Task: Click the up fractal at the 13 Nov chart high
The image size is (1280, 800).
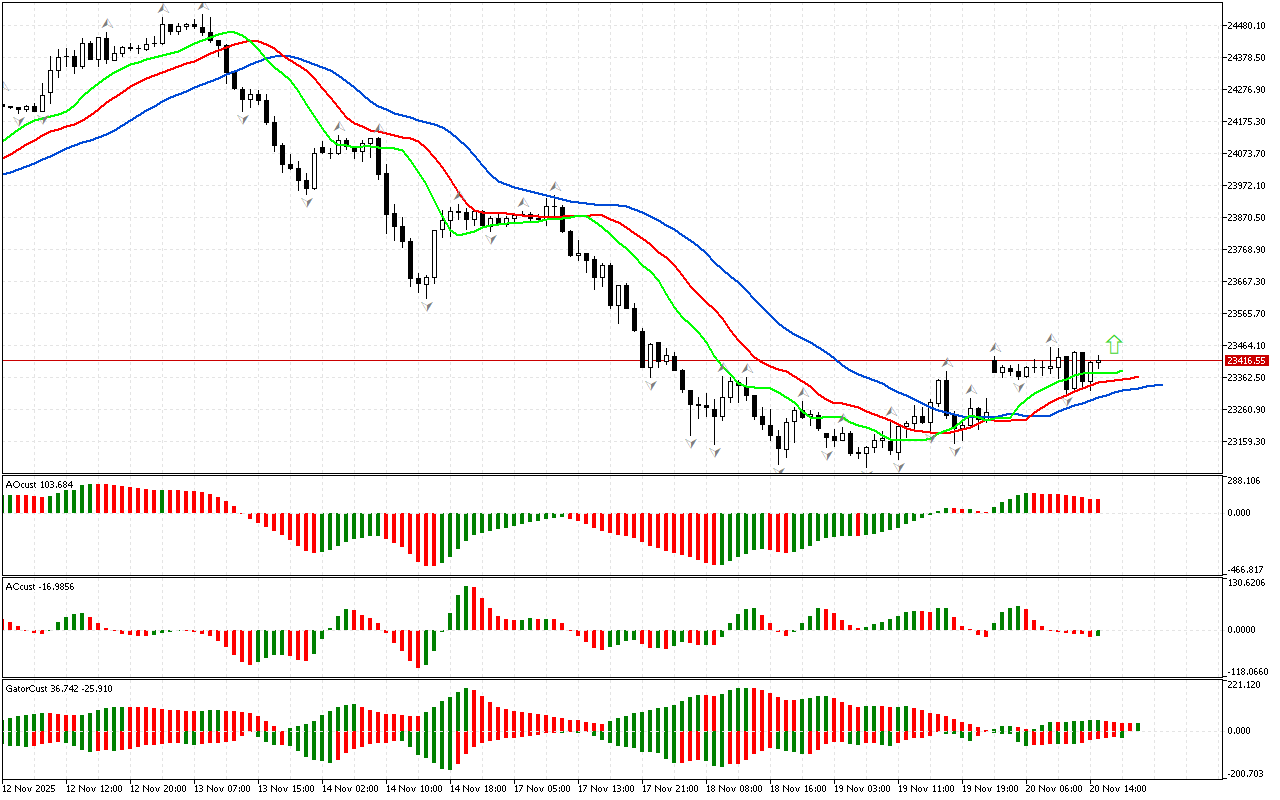Action: tap(203, 7)
